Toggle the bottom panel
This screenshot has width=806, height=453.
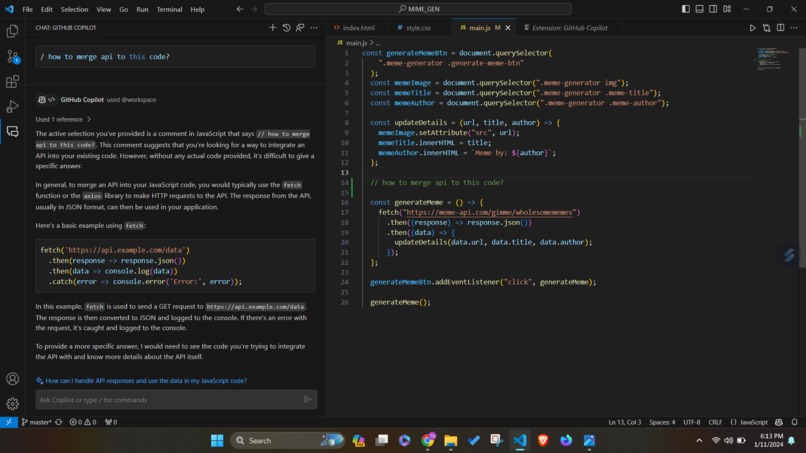click(x=700, y=9)
